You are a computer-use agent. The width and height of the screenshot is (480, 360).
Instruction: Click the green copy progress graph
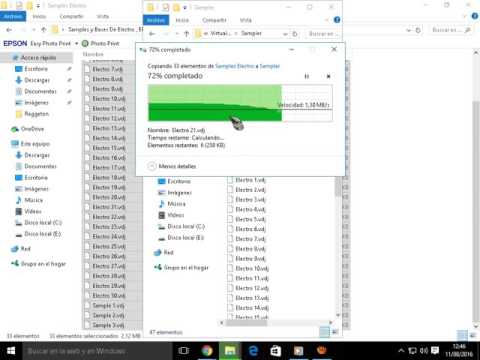tap(240, 103)
